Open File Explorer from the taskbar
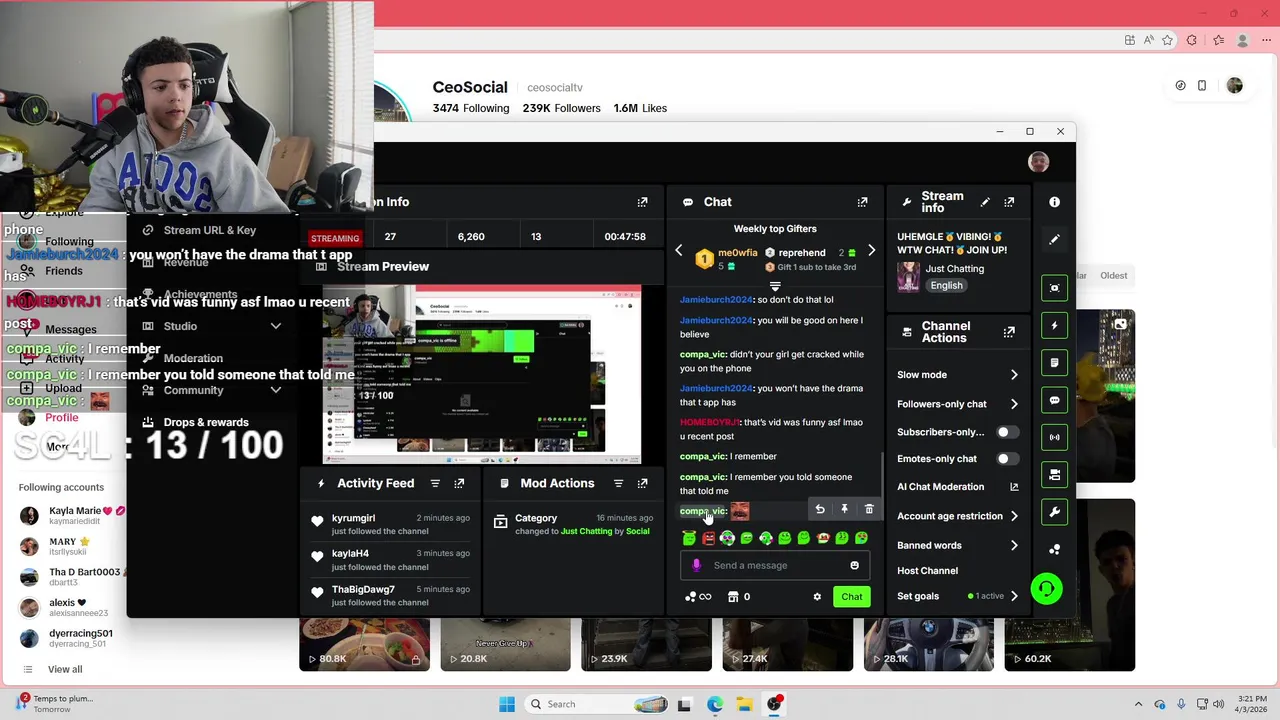Image resolution: width=1280 pixels, height=720 pixels. pos(744,704)
